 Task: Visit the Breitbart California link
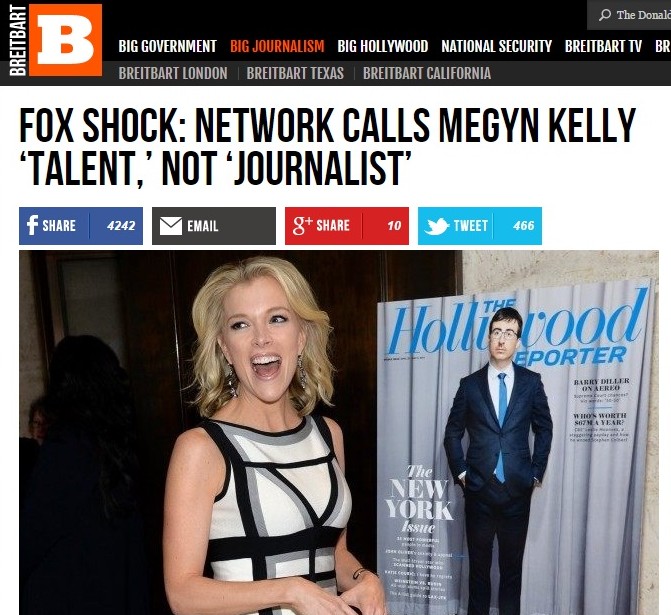click(427, 73)
